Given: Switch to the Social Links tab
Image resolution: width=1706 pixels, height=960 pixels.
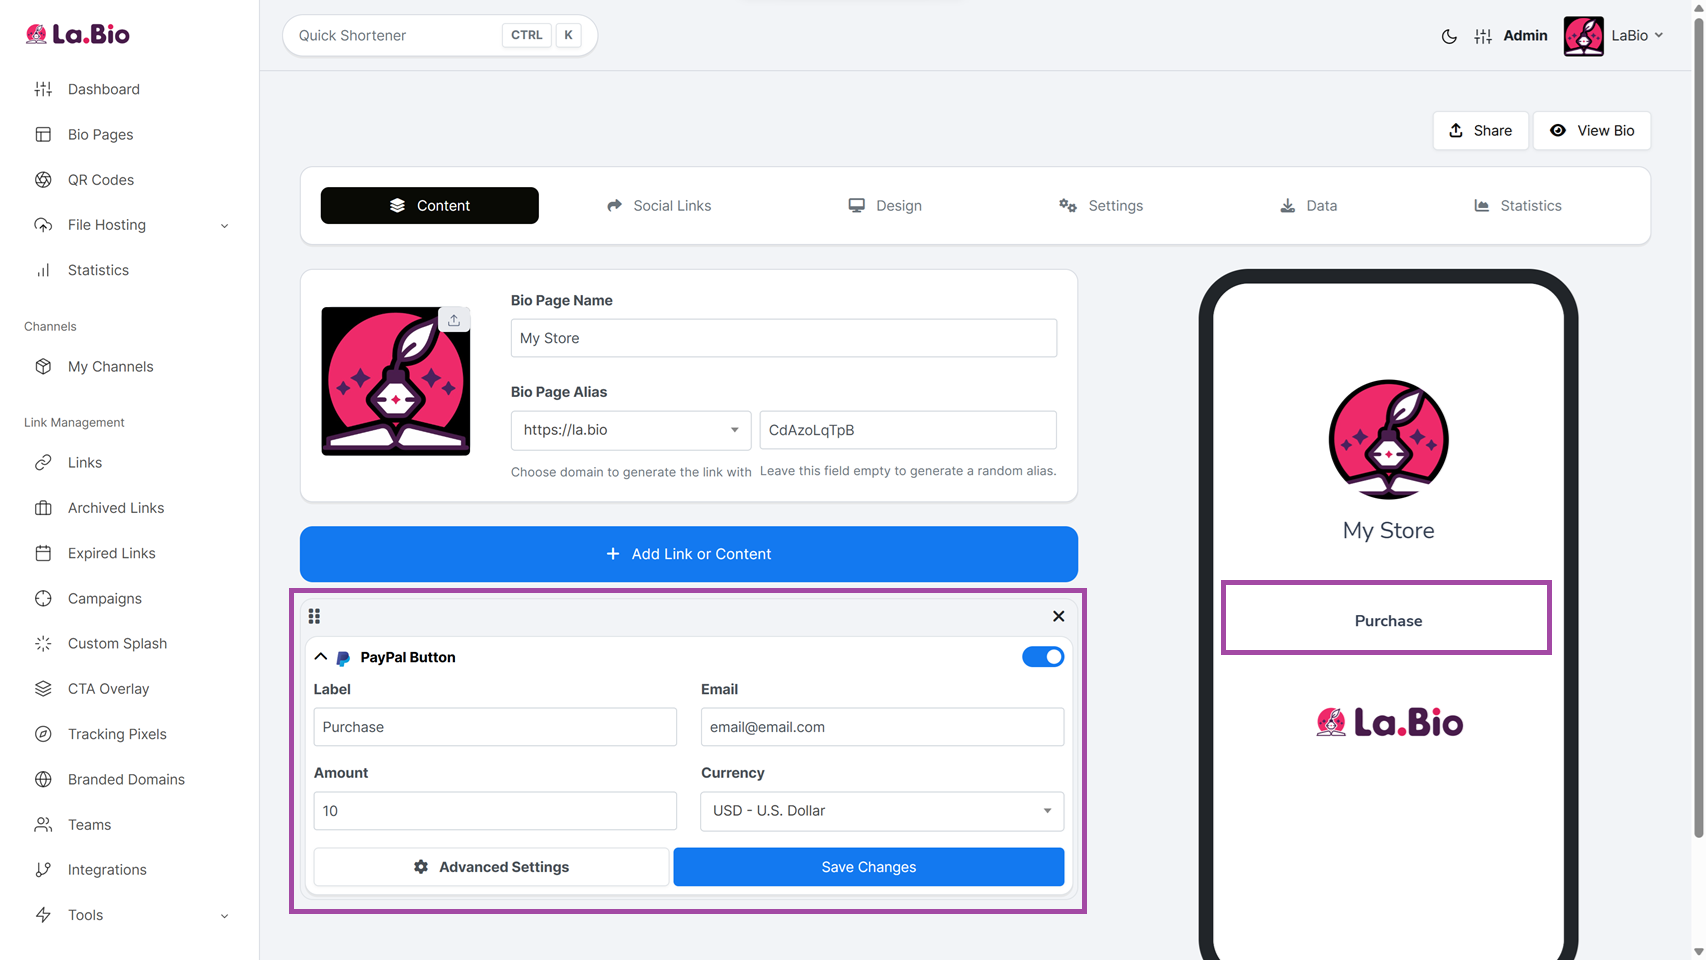Looking at the screenshot, I should point(659,206).
